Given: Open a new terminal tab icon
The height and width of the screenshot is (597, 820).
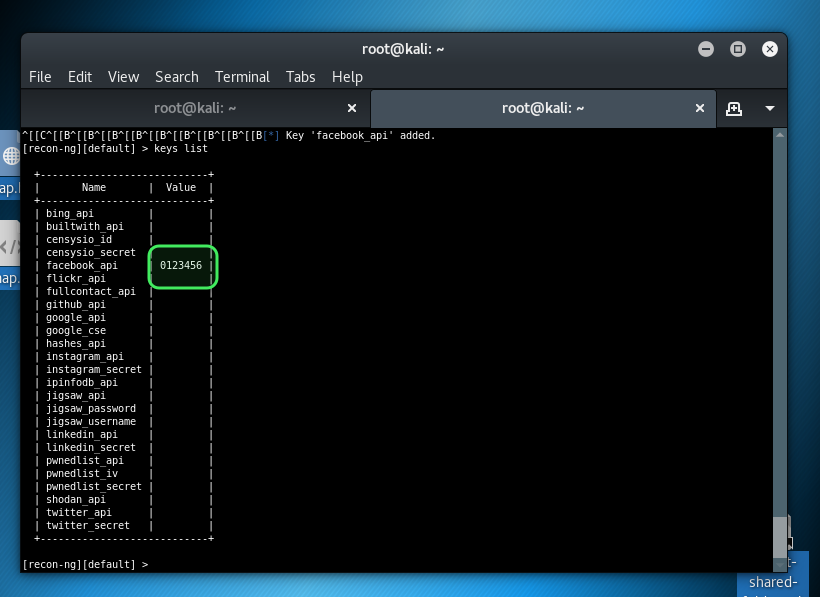Looking at the screenshot, I should click(734, 108).
